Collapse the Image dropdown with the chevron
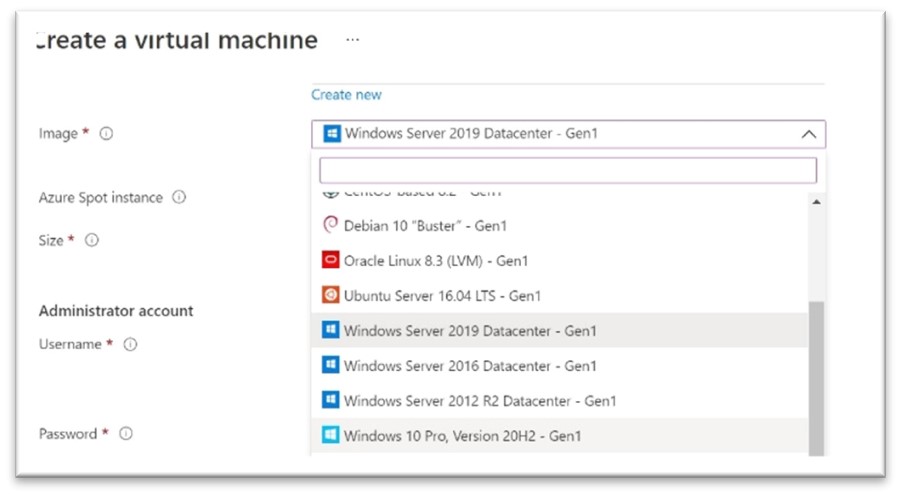 pyautogui.click(x=808, y=134)
